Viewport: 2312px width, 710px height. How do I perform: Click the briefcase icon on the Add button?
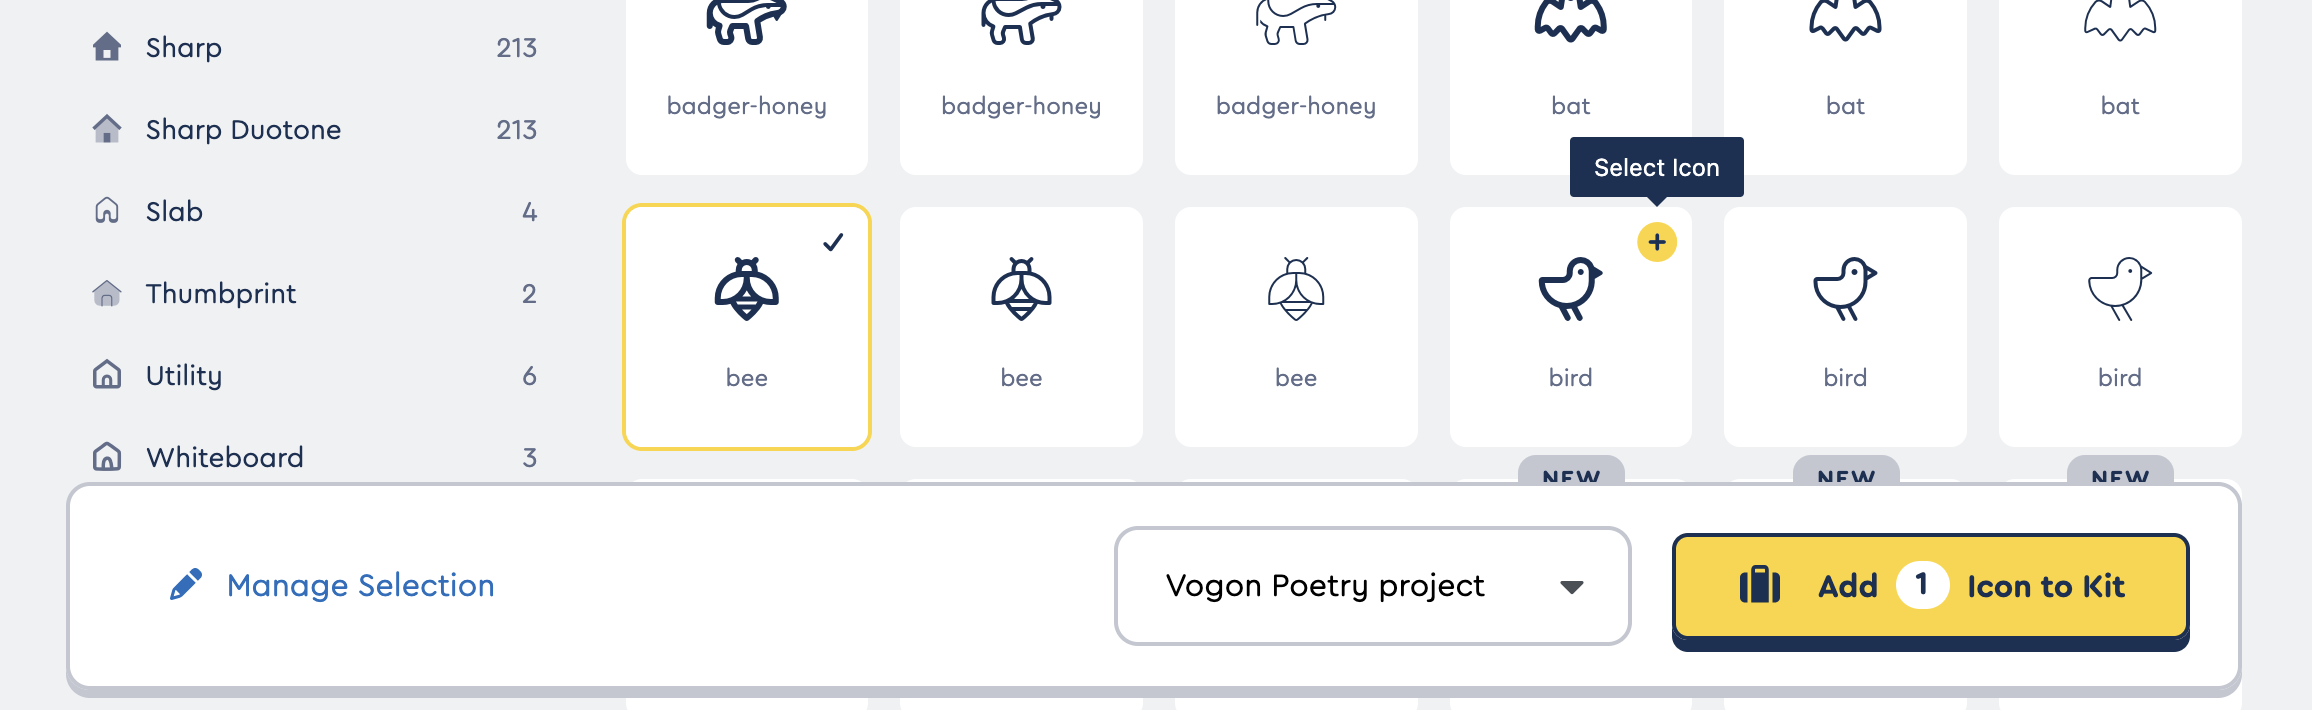point(1761,585)
